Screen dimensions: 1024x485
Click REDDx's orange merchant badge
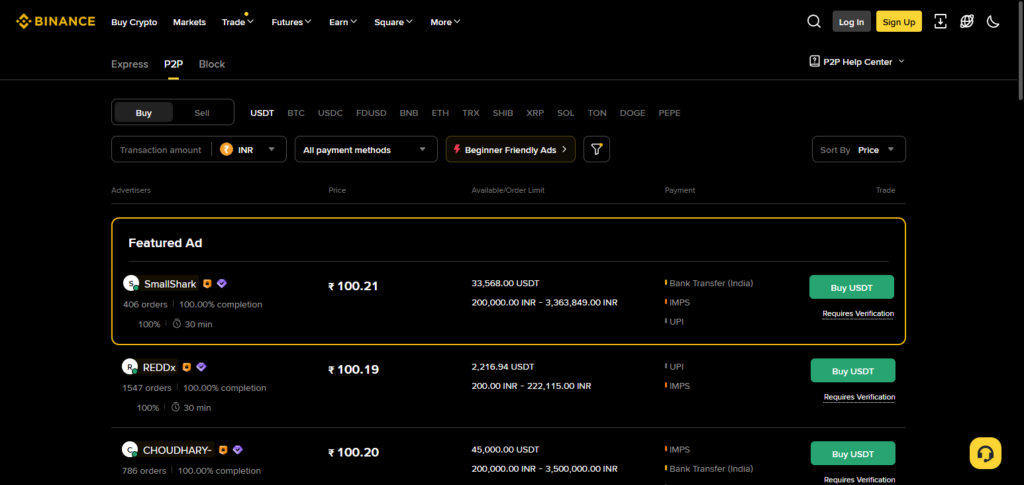186,368
